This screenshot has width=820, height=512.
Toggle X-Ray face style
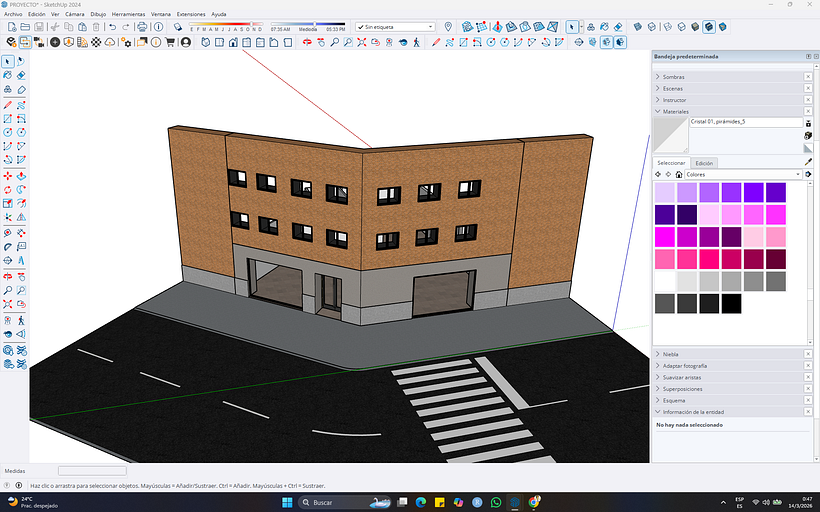click(x=638, y=27)
